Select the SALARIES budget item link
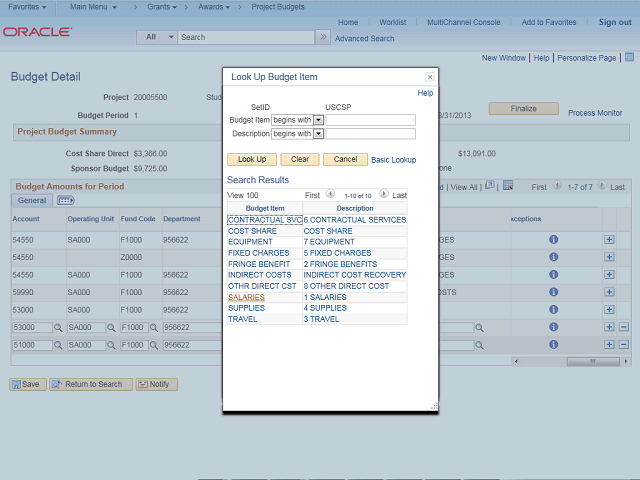 [246, 297]
